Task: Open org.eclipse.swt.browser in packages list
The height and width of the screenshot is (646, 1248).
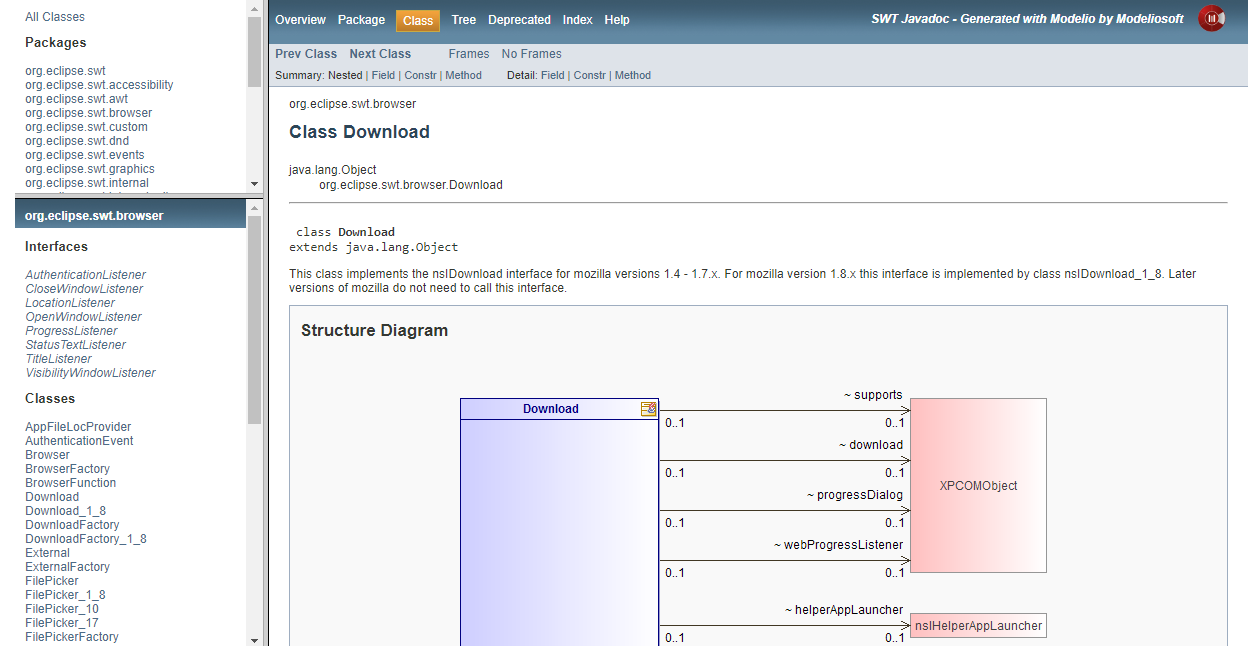Action: tap(88, 113)
